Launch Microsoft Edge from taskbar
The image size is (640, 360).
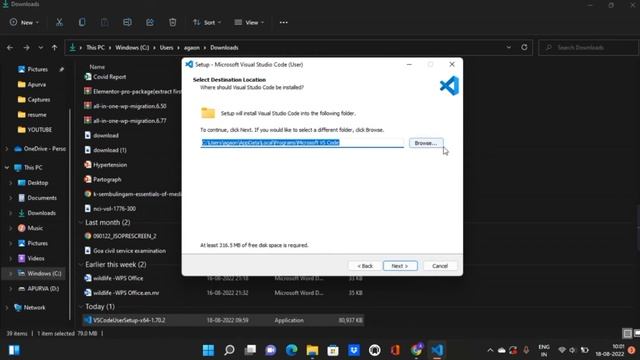coord(291,350)
